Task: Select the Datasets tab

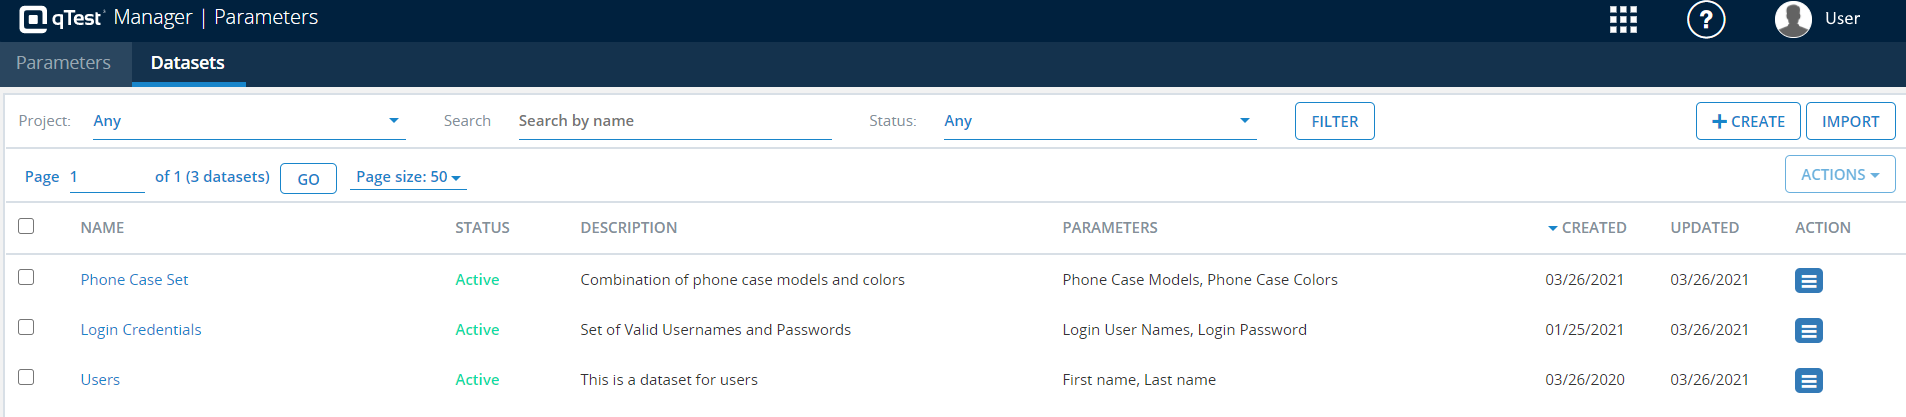Action: point(188,63)
